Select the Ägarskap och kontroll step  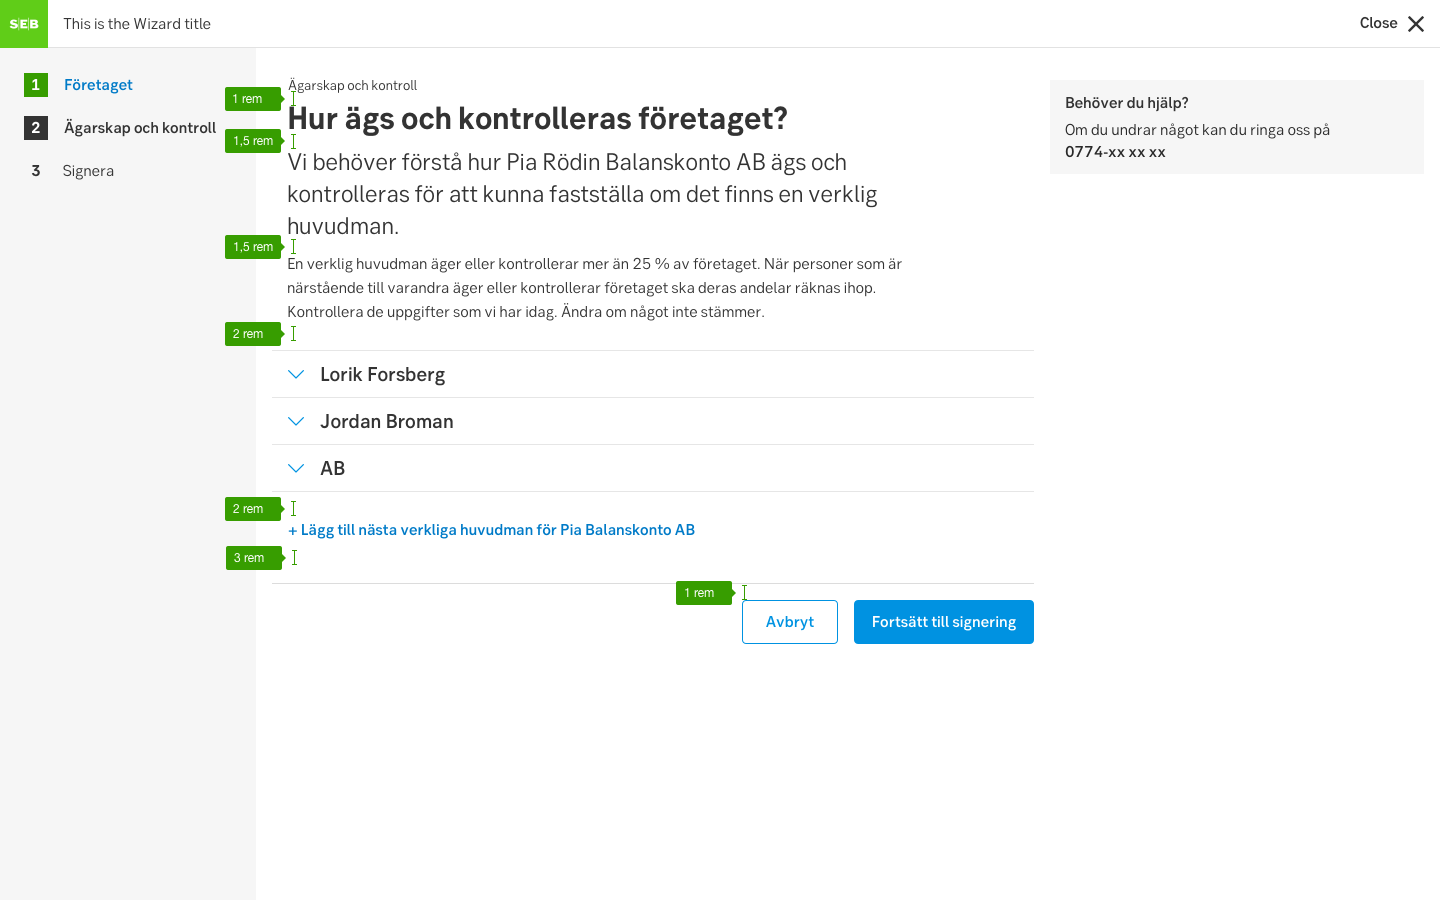click(140, 128)
